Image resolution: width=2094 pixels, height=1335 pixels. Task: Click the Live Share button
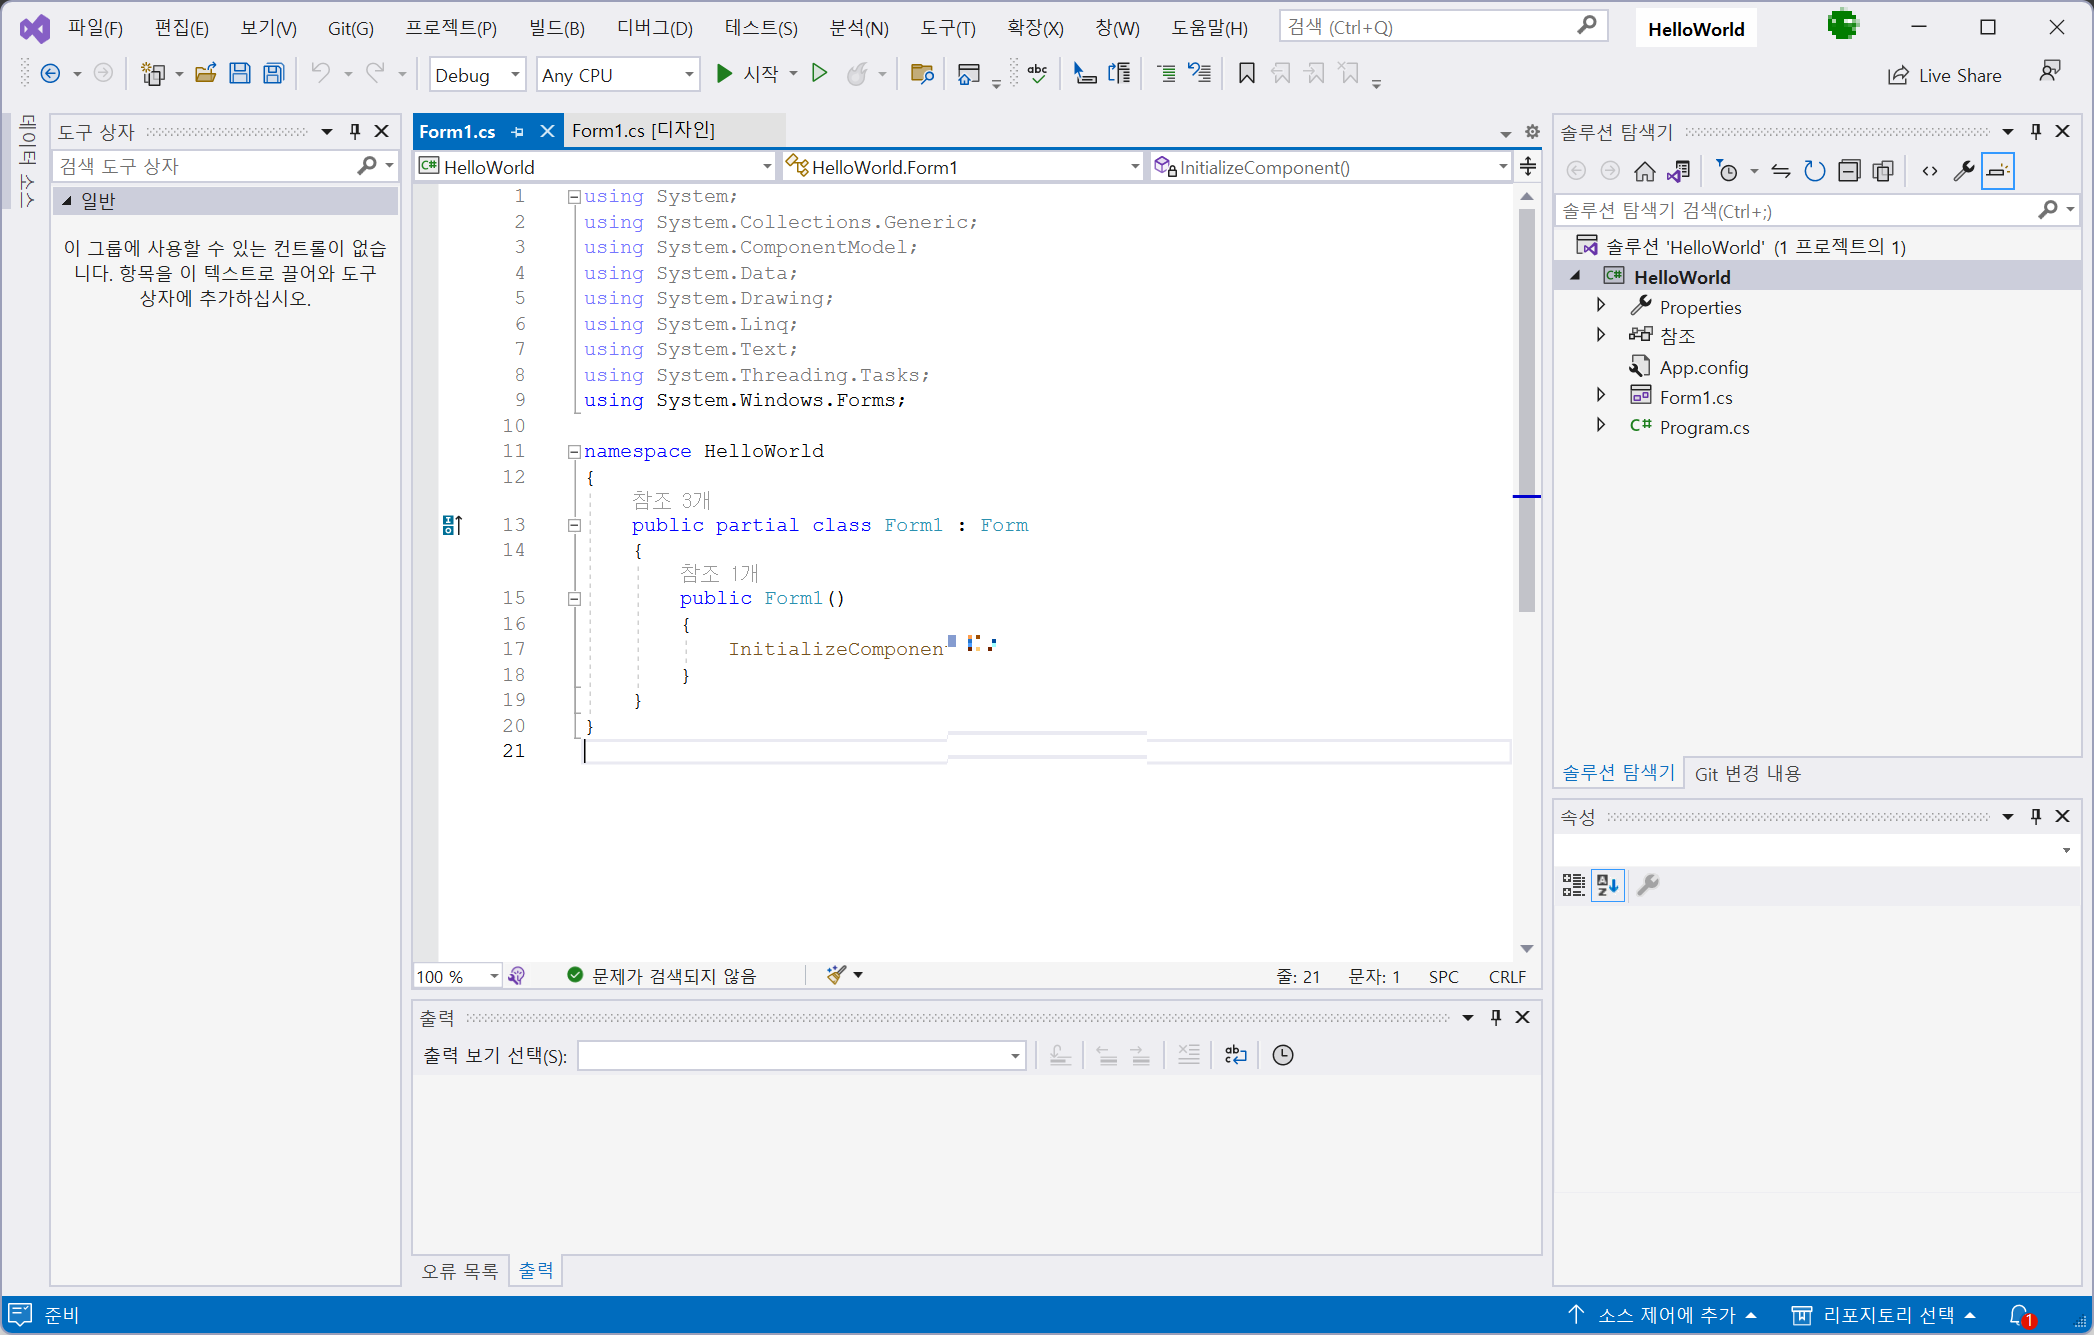click(1944, 75)
